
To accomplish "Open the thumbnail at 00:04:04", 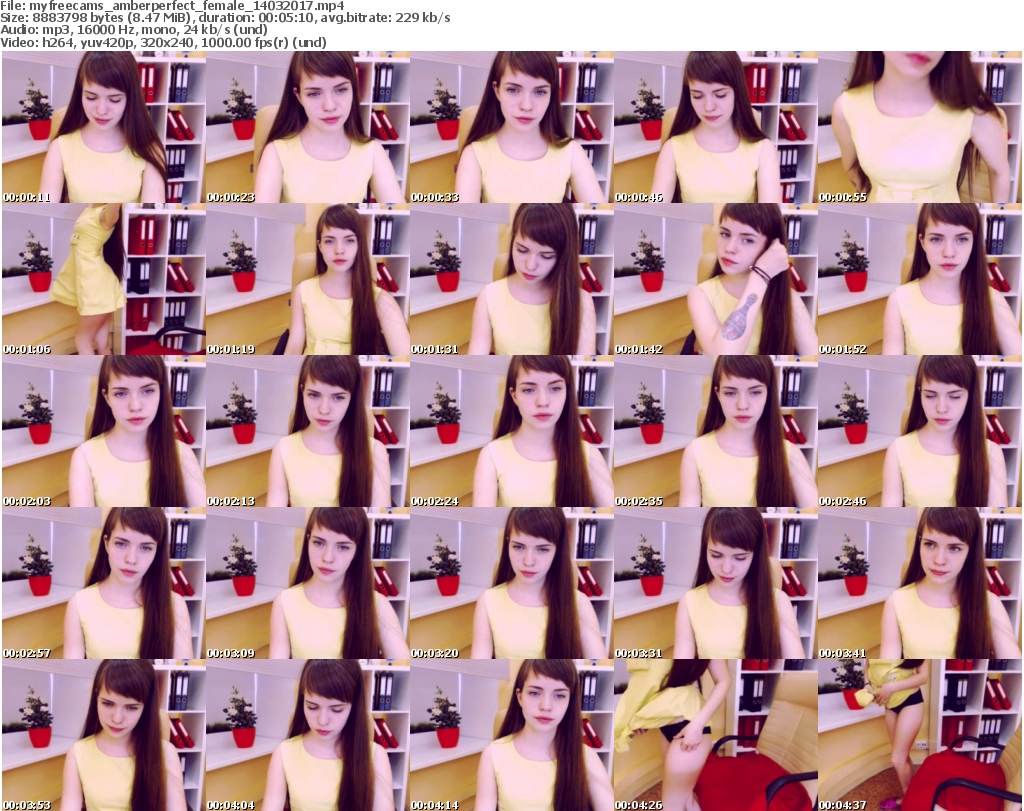I will point(308,735).
